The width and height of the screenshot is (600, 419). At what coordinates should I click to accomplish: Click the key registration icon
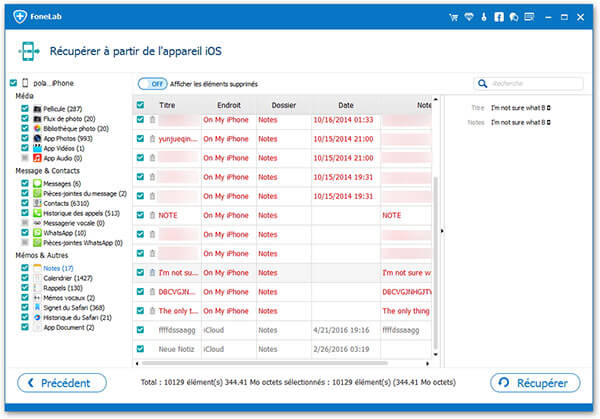[483, 17]
